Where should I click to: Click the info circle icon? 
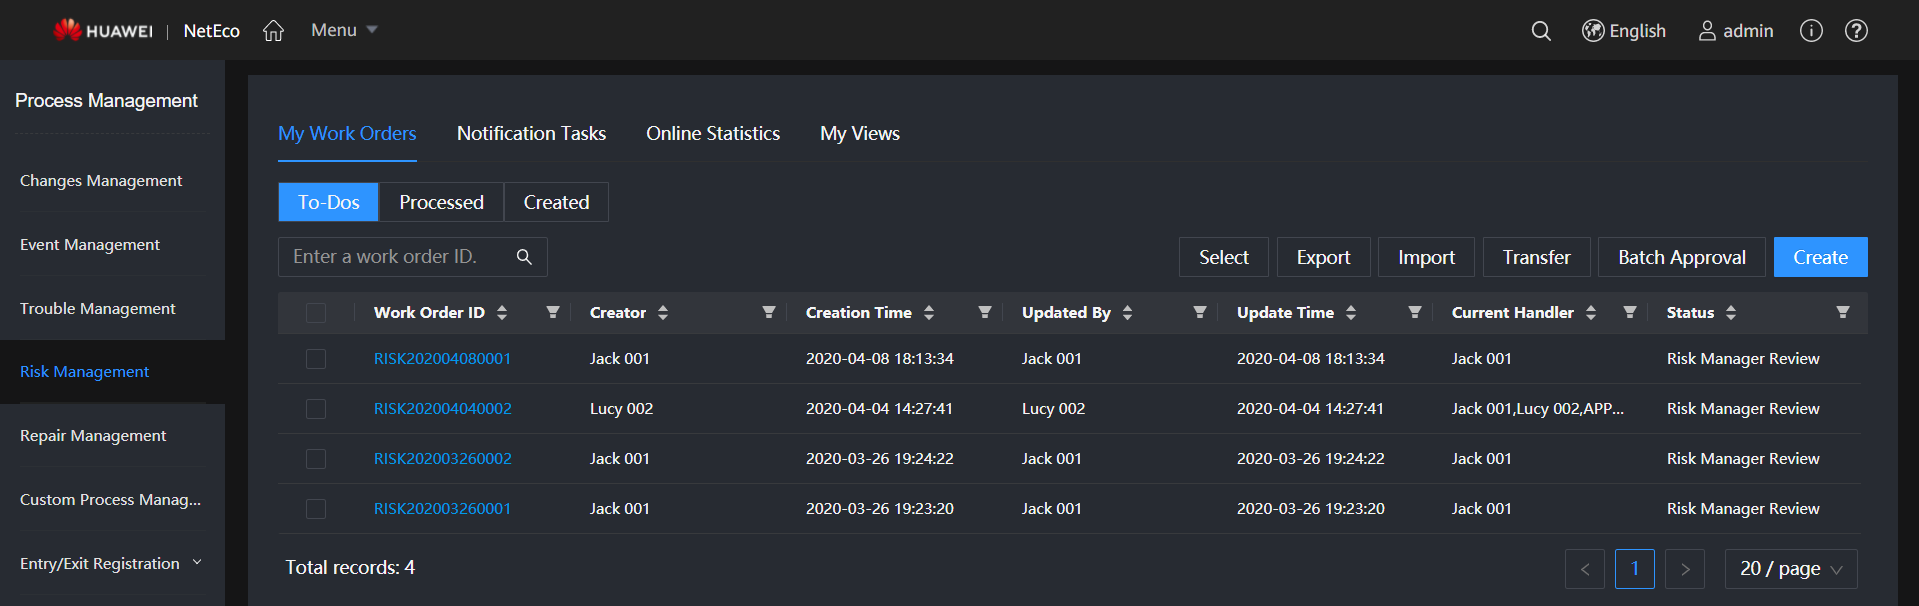click(1811, 31)
